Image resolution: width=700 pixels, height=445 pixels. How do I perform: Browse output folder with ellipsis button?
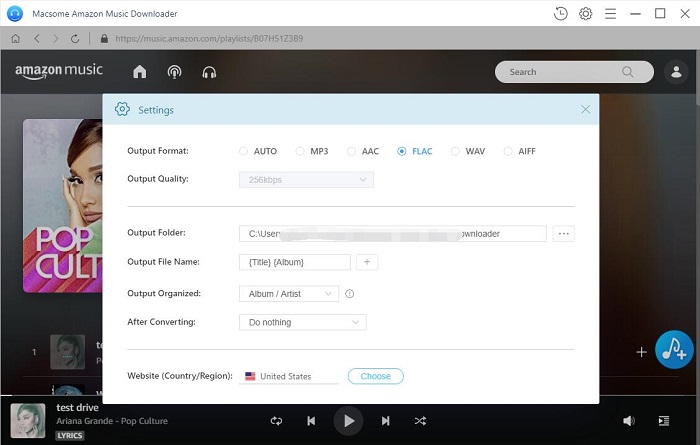point(563,233)
